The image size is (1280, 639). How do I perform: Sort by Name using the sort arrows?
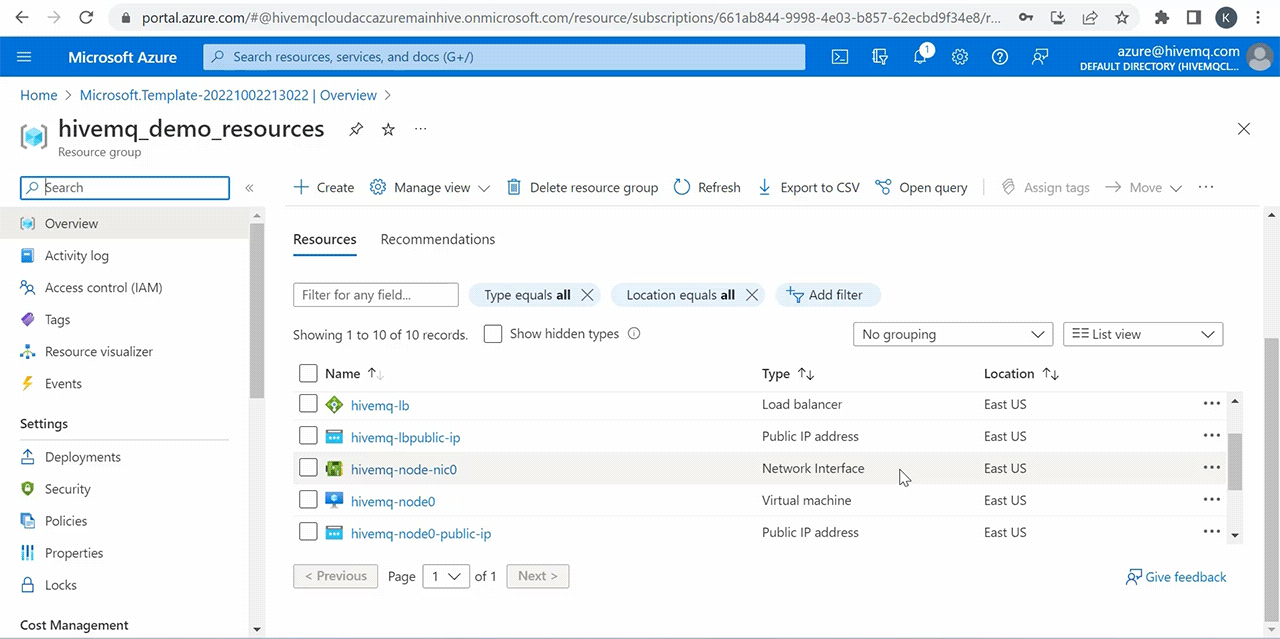(x=375, y=373)
